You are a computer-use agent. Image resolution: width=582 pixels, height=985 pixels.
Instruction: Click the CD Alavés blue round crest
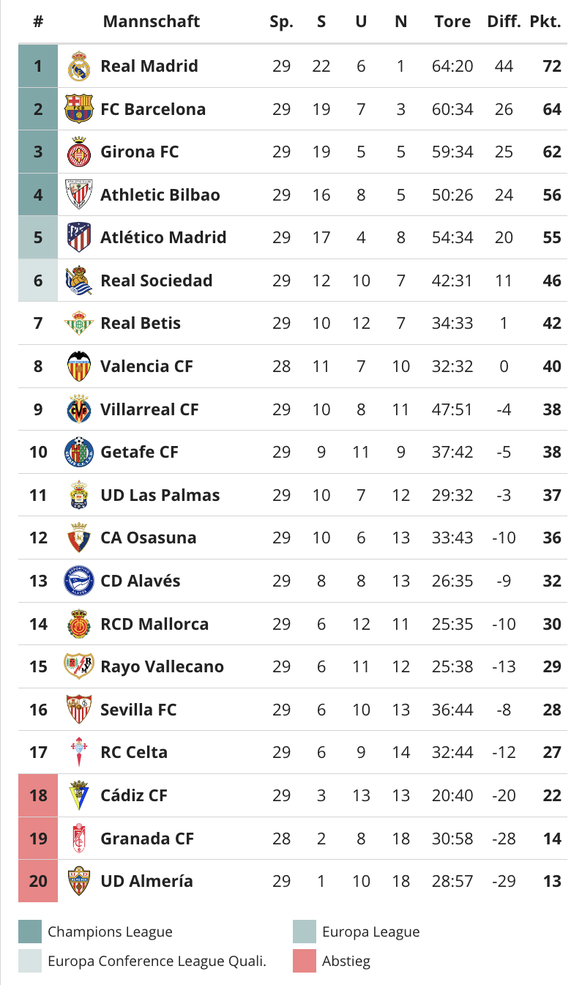(x=79, y=580)
